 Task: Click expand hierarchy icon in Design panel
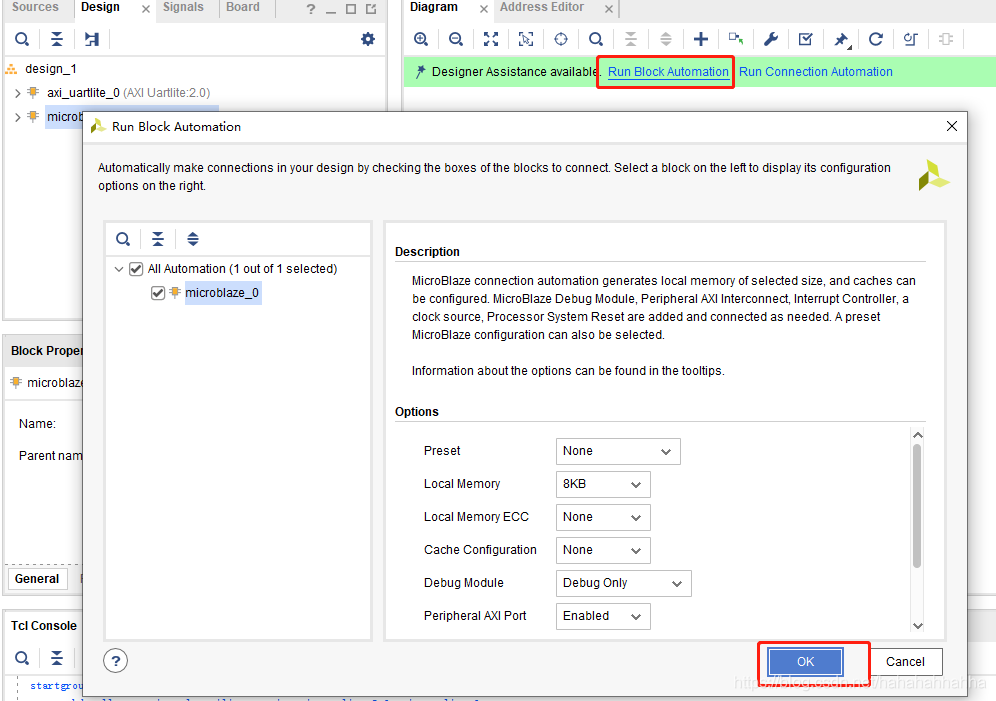tap(92, 39)
